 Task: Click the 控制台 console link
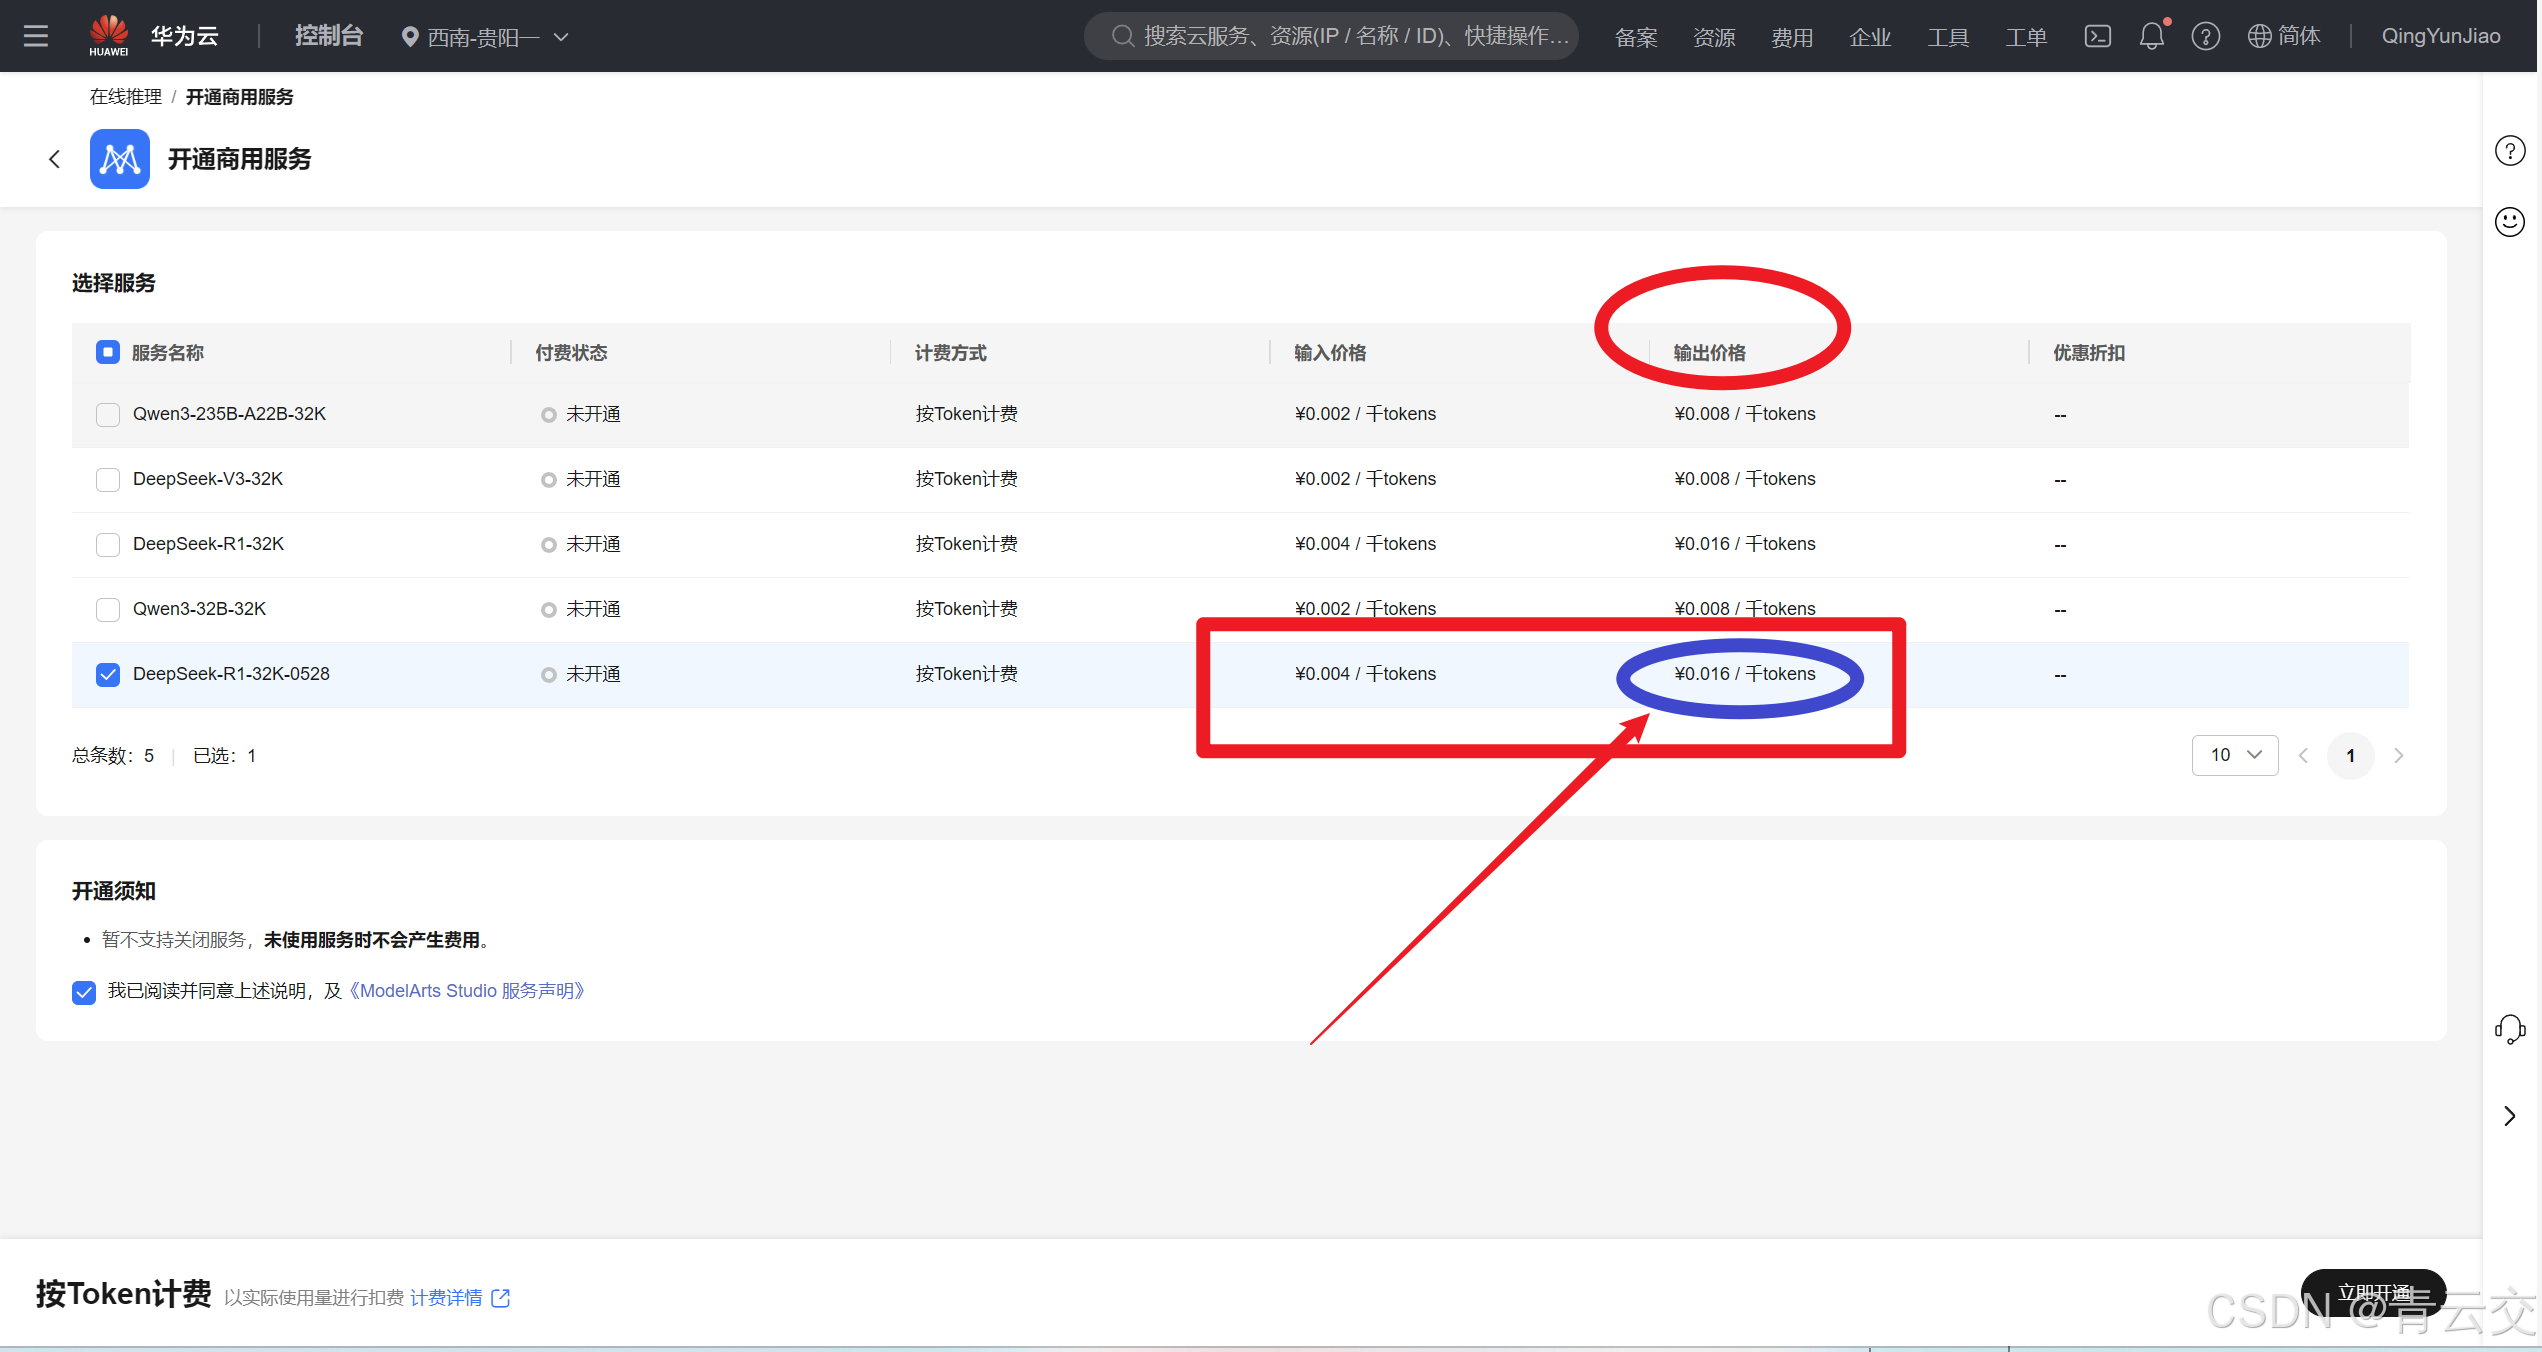click(328, 36)
